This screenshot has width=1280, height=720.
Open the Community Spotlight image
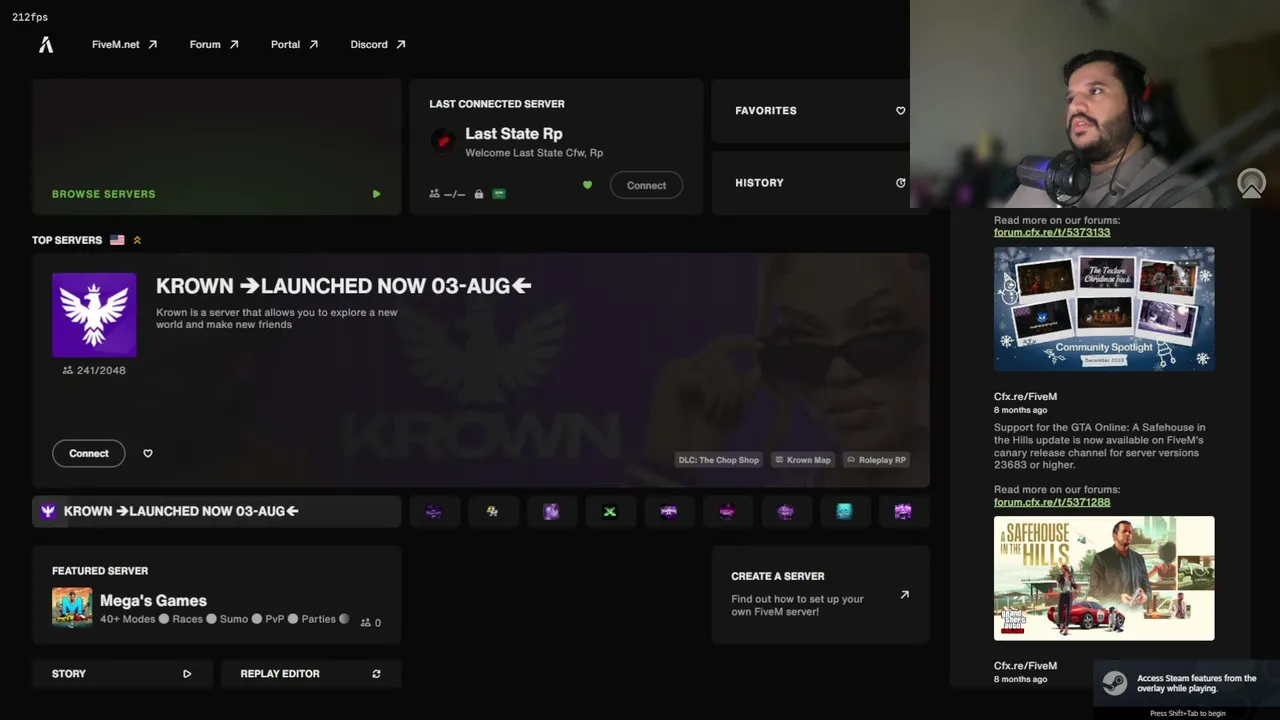[1104, 309]
